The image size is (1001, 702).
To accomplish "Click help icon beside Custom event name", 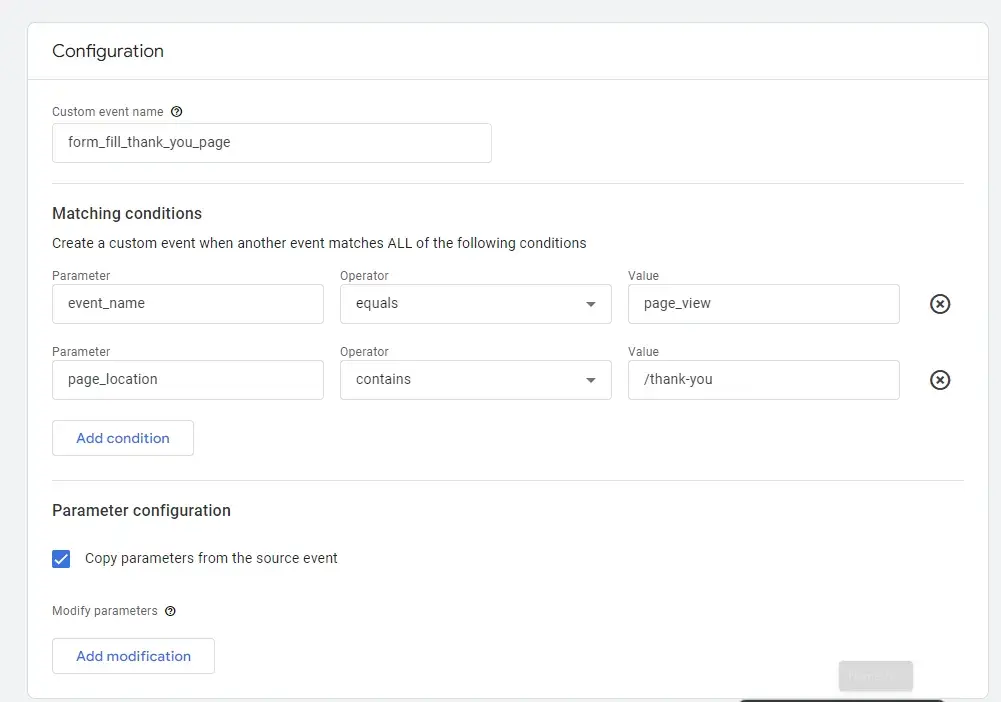I will (177, 112).
